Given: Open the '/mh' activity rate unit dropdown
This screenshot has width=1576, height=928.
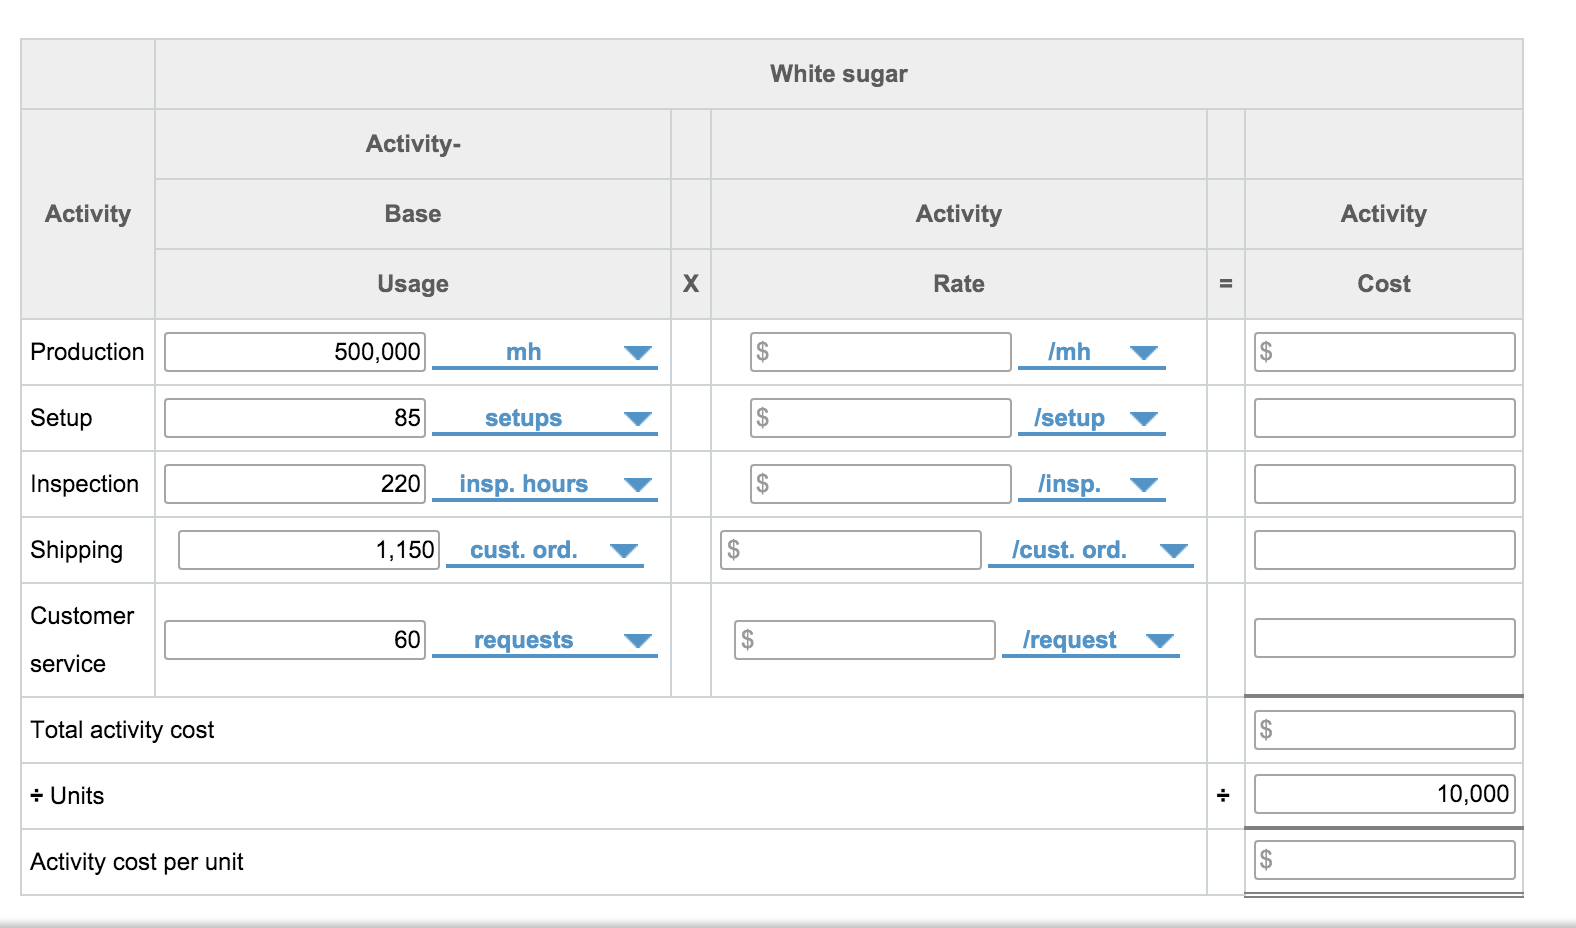Looking at the screenshot, I should tap(1091, 352).
